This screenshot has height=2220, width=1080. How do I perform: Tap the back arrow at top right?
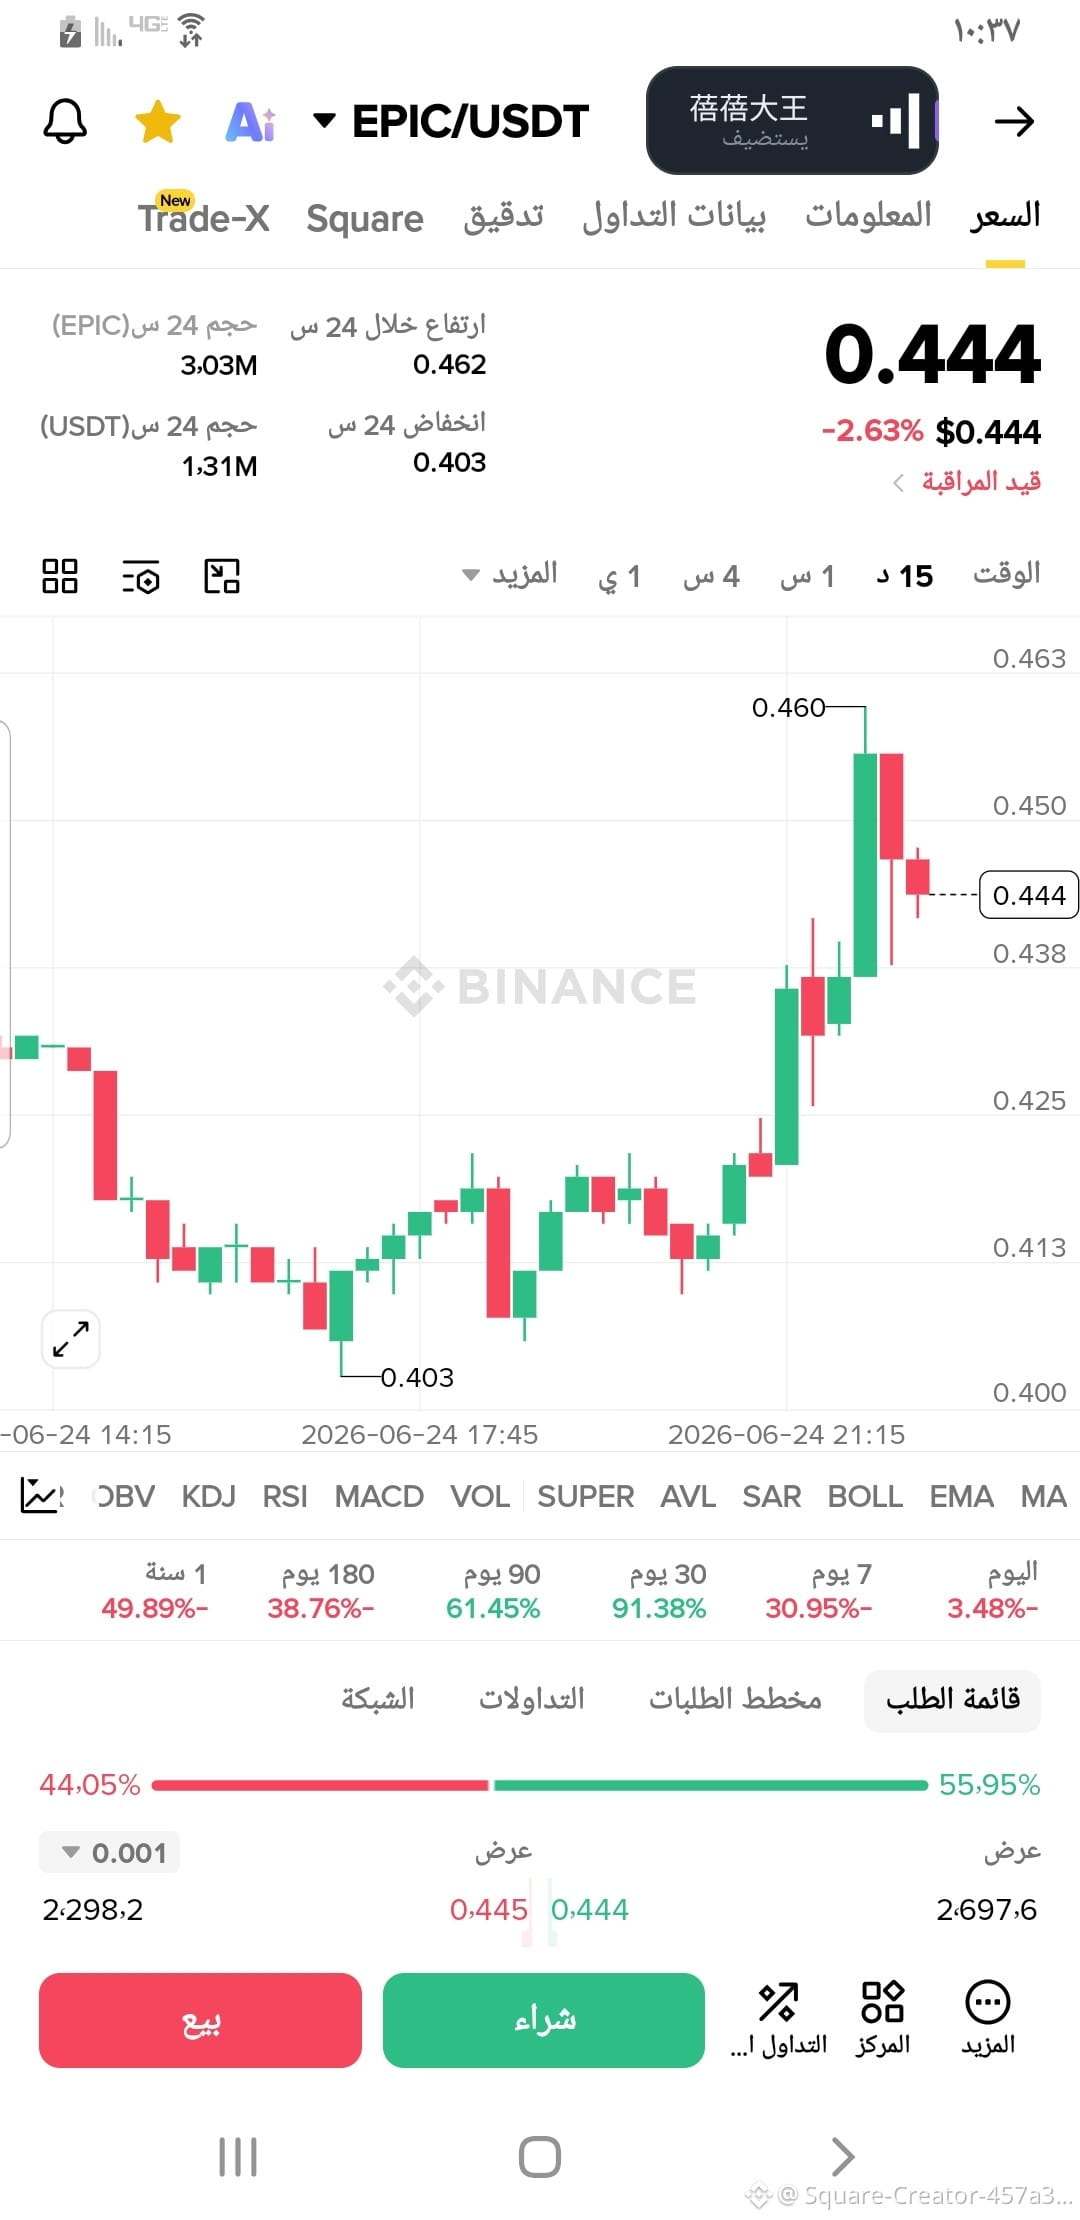pyautogui.click(x=1014, y=122)
